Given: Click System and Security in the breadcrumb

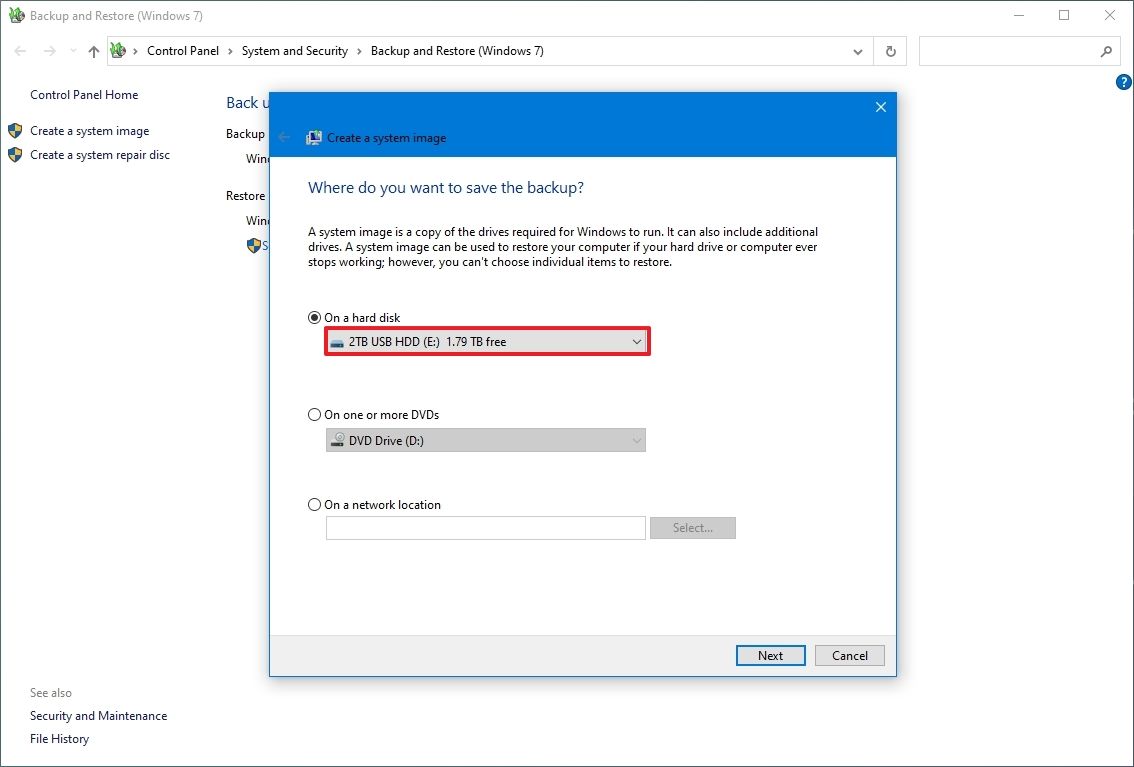Looking at the screenshot, I should (294, 51).
